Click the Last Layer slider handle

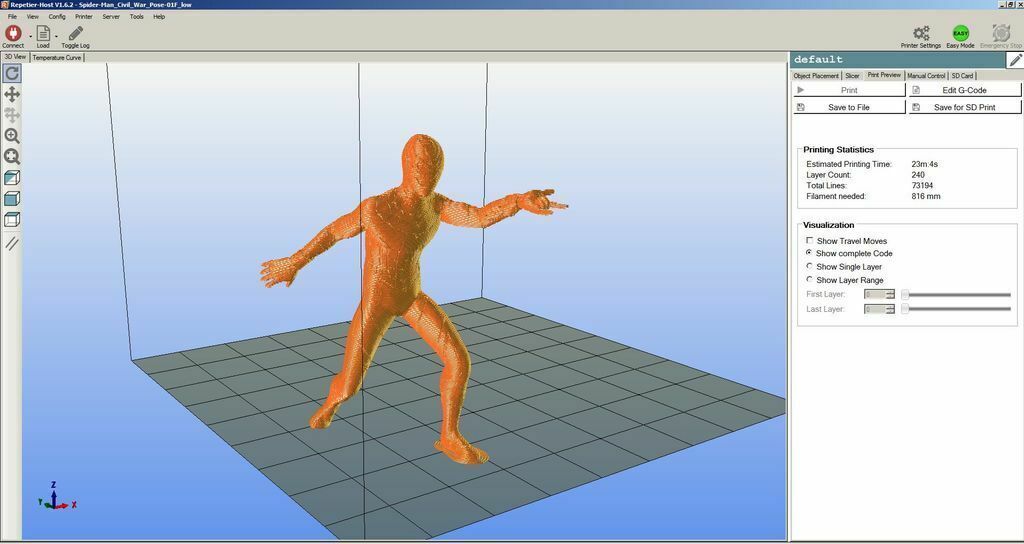coord(905,309)
